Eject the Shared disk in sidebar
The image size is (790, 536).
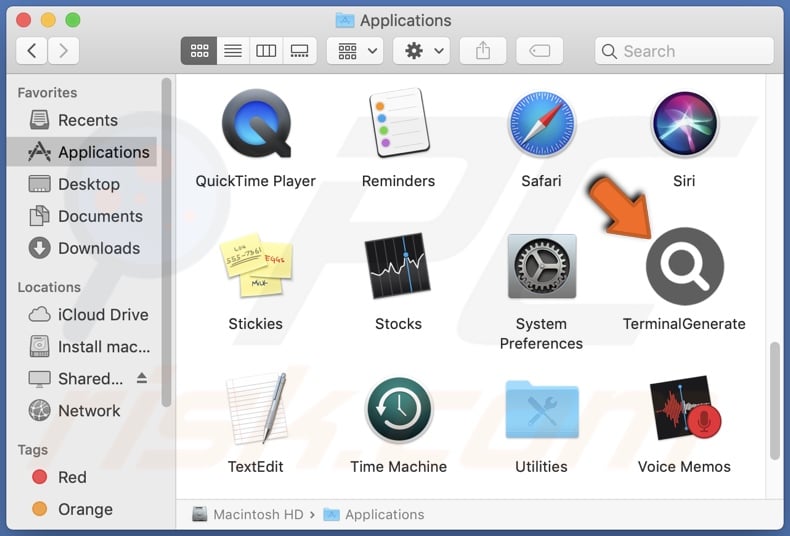142,378
